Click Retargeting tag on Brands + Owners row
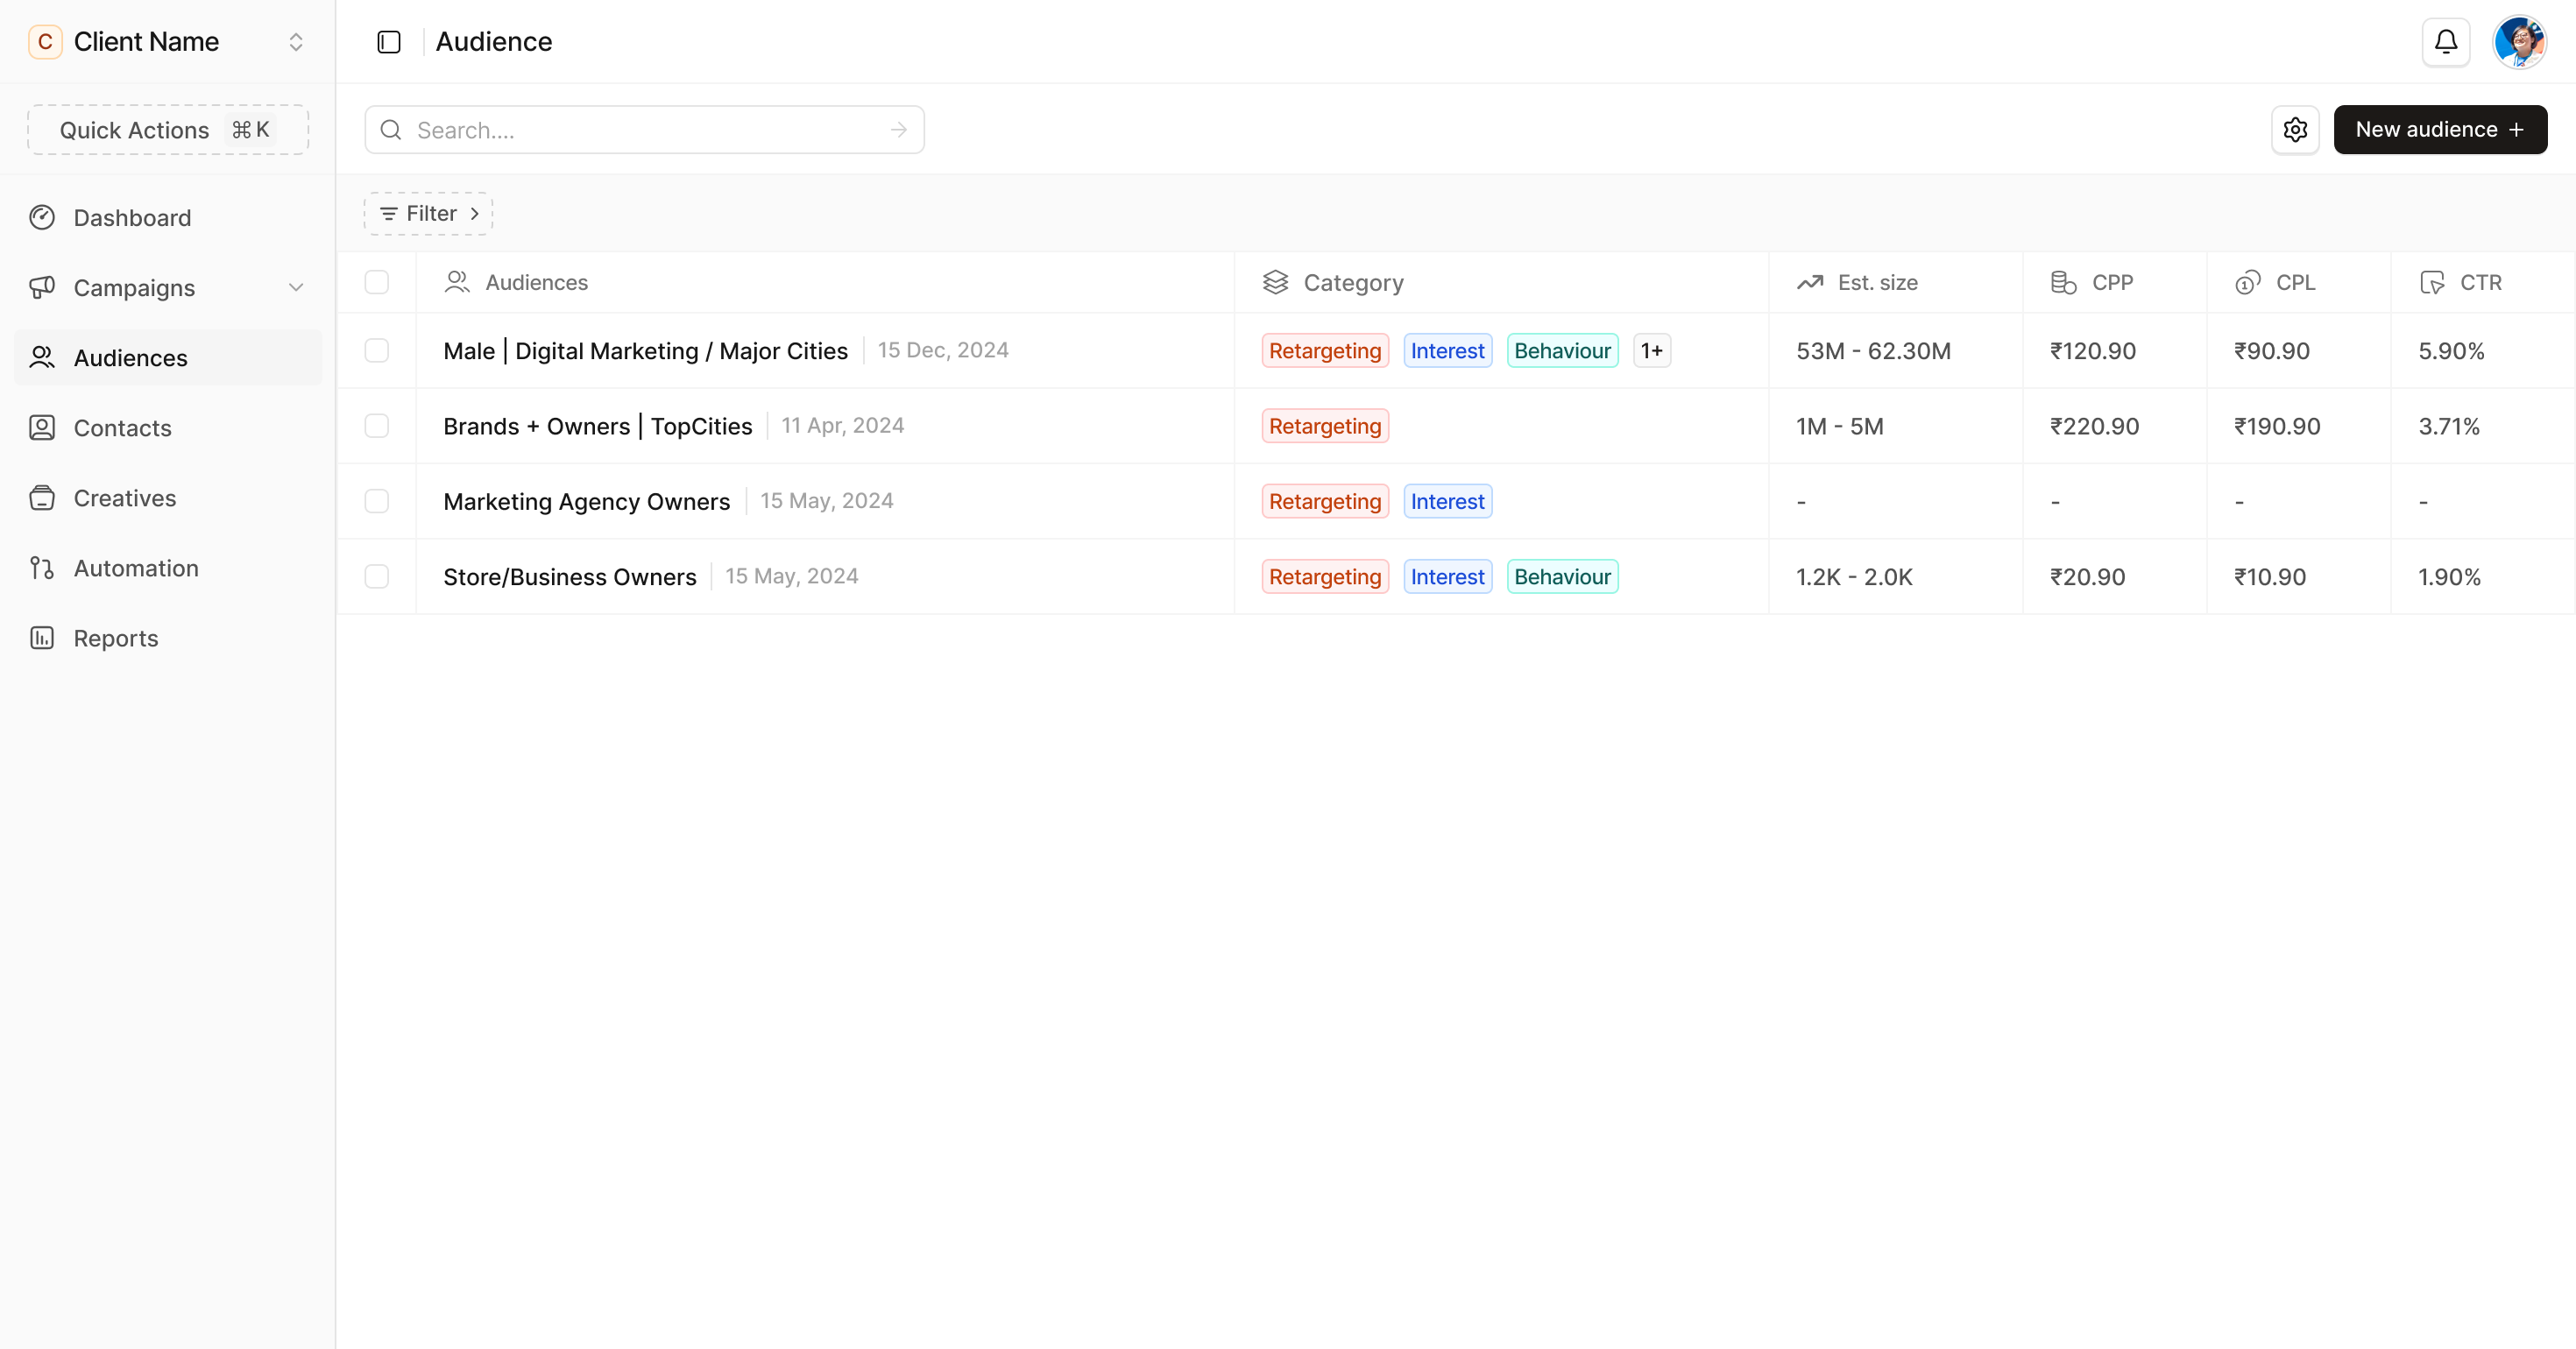This screenshot has height=1349, width=2576. click(1325, 426)
